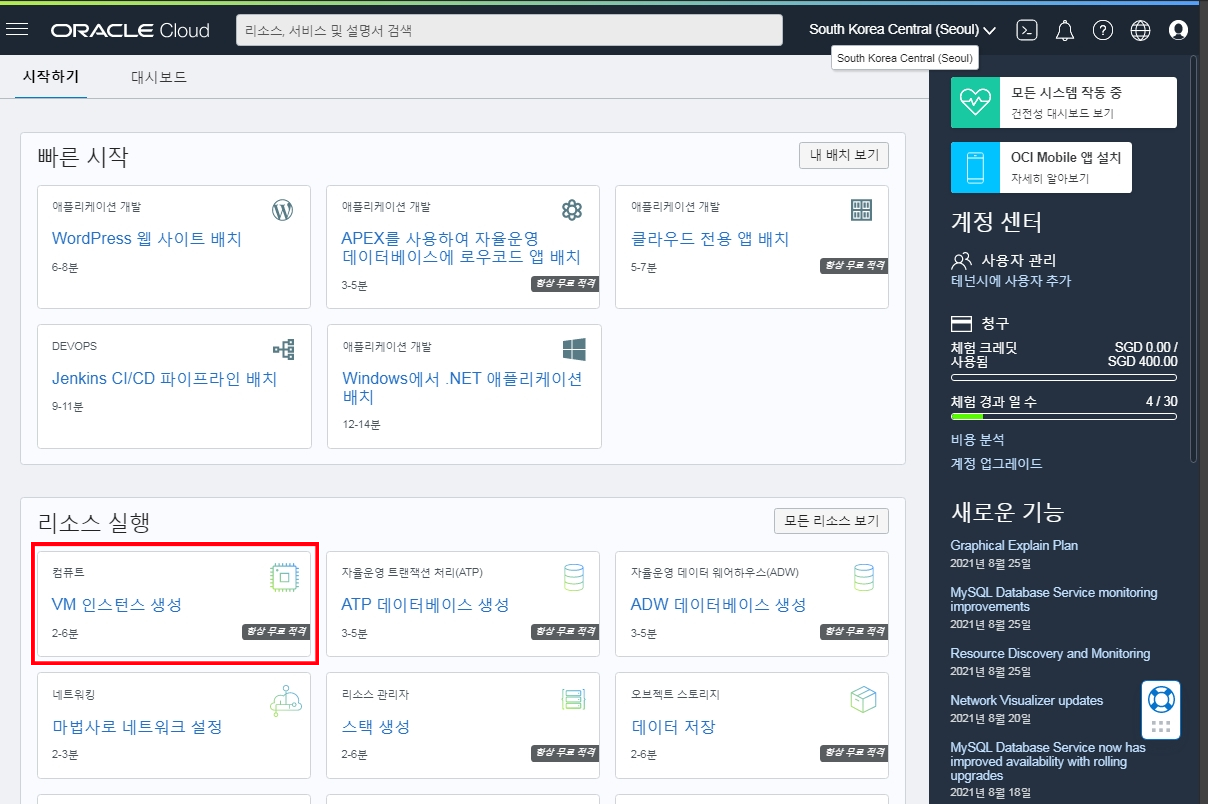Click the cloud-native app grid icon
The image size is (1208, 804).
861,209
